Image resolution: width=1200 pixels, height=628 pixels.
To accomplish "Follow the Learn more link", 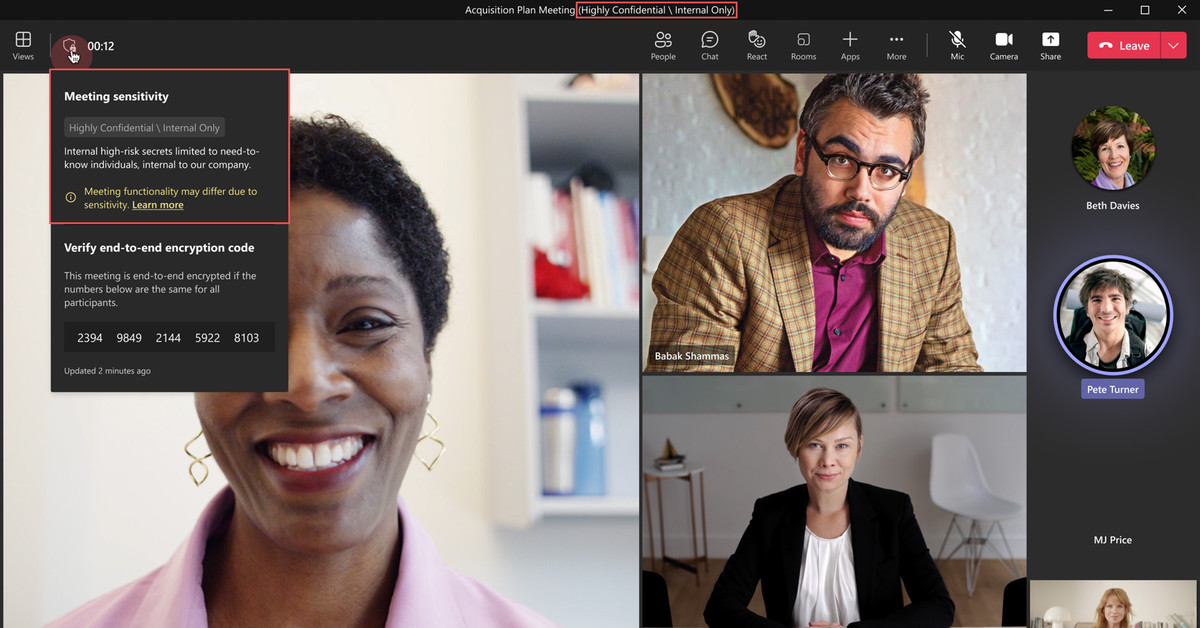I will 158,205.
